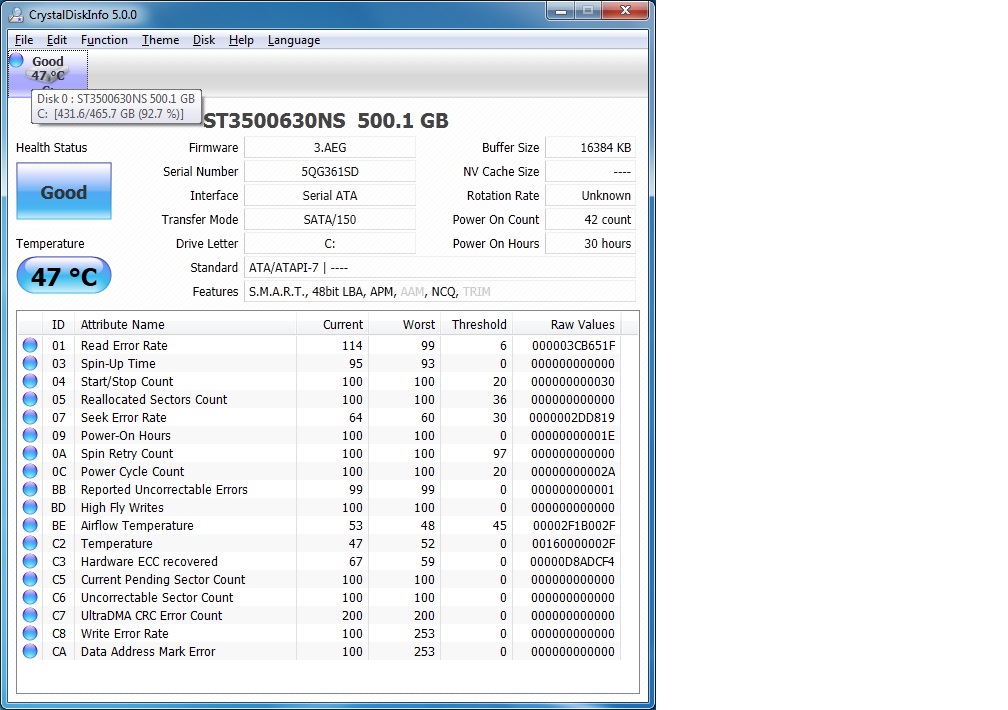Click the status orb beside UltraDMA CRC Error Count
The height and width of the screenshot is (710, 1008).
pyautogui.click(x=30, y=615)
